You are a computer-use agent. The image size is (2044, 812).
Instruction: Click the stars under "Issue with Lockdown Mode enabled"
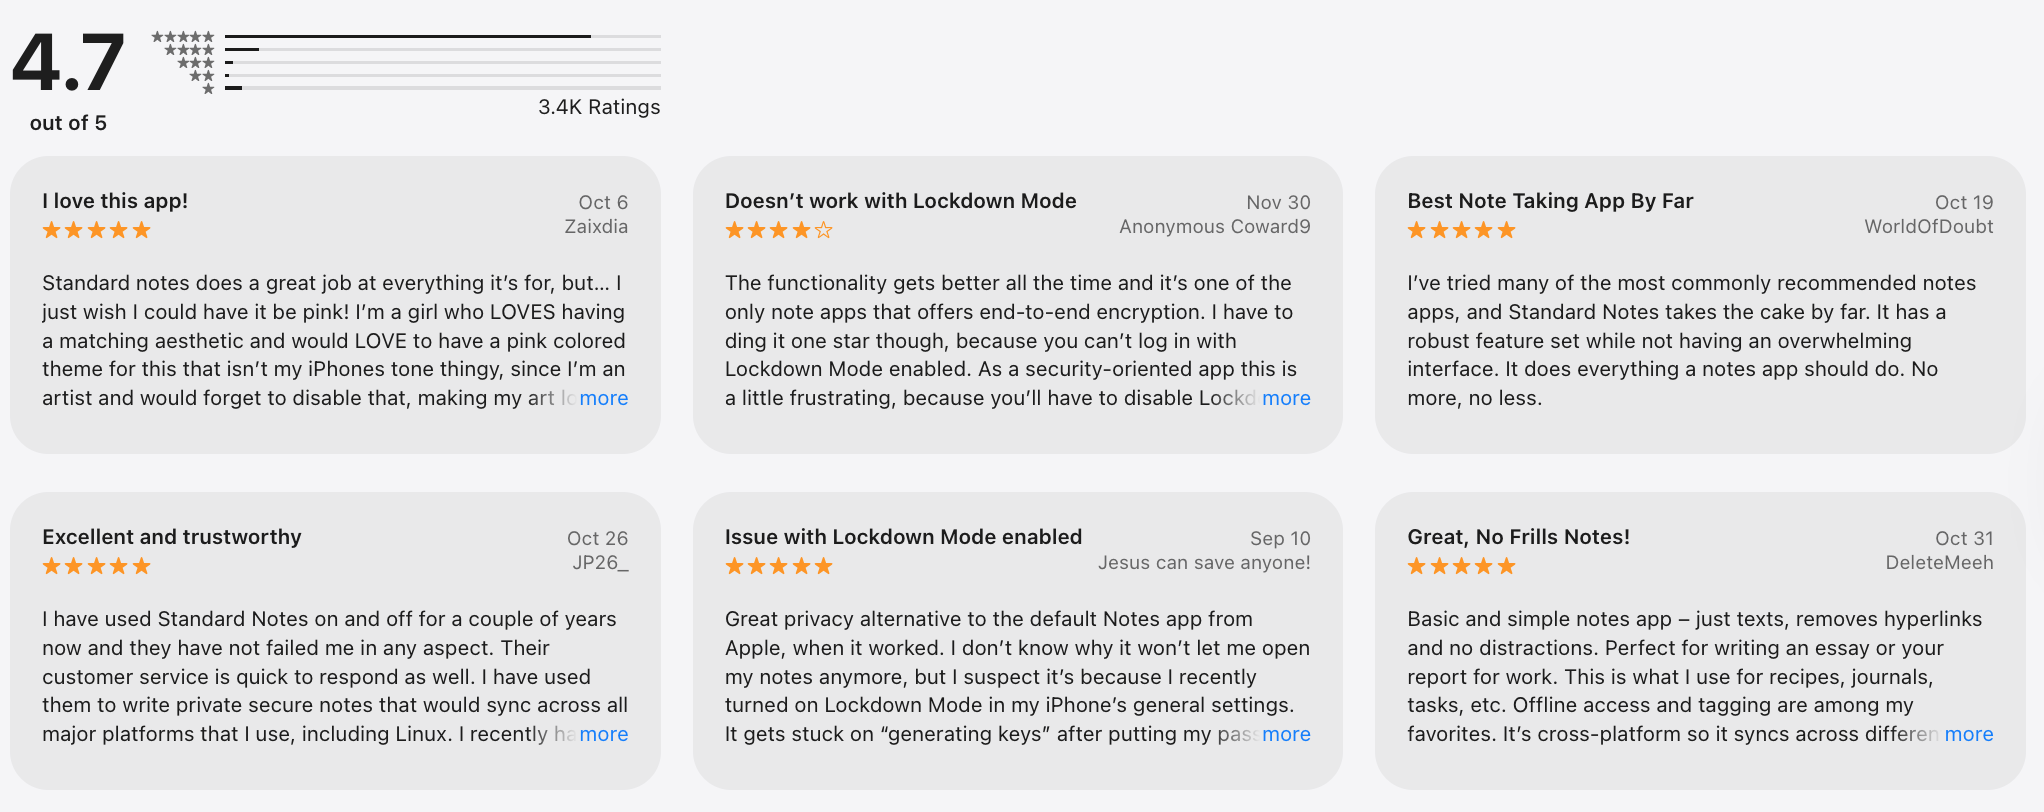pos(778,566)
